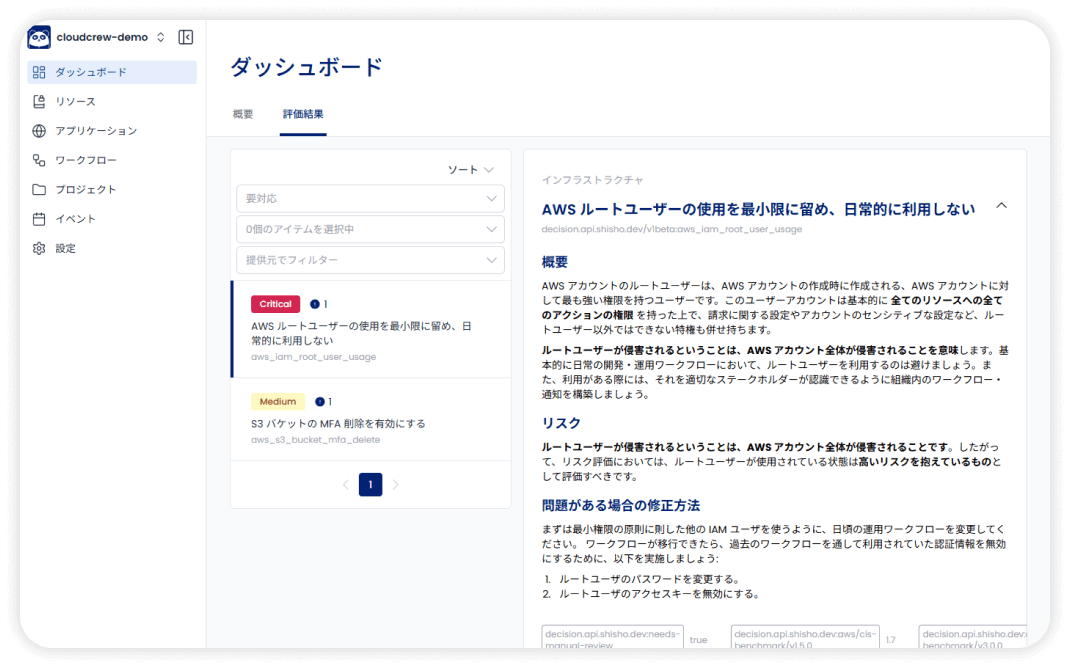Click the リソース clipboard icon

click(x=39, y=102)
